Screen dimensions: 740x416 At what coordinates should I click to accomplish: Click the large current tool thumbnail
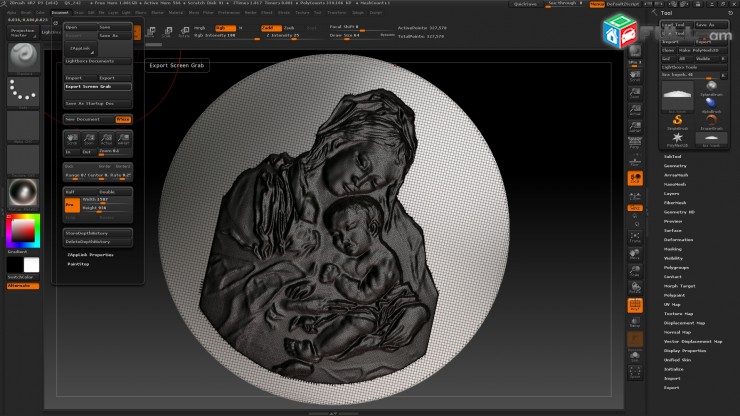click(x=677, y=96)
